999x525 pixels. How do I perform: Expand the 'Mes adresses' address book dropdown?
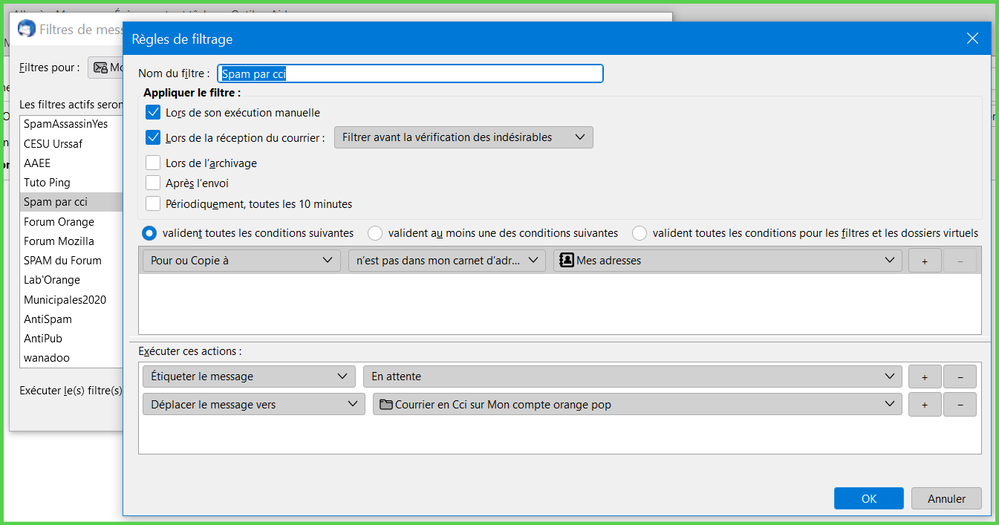point(727,260)
